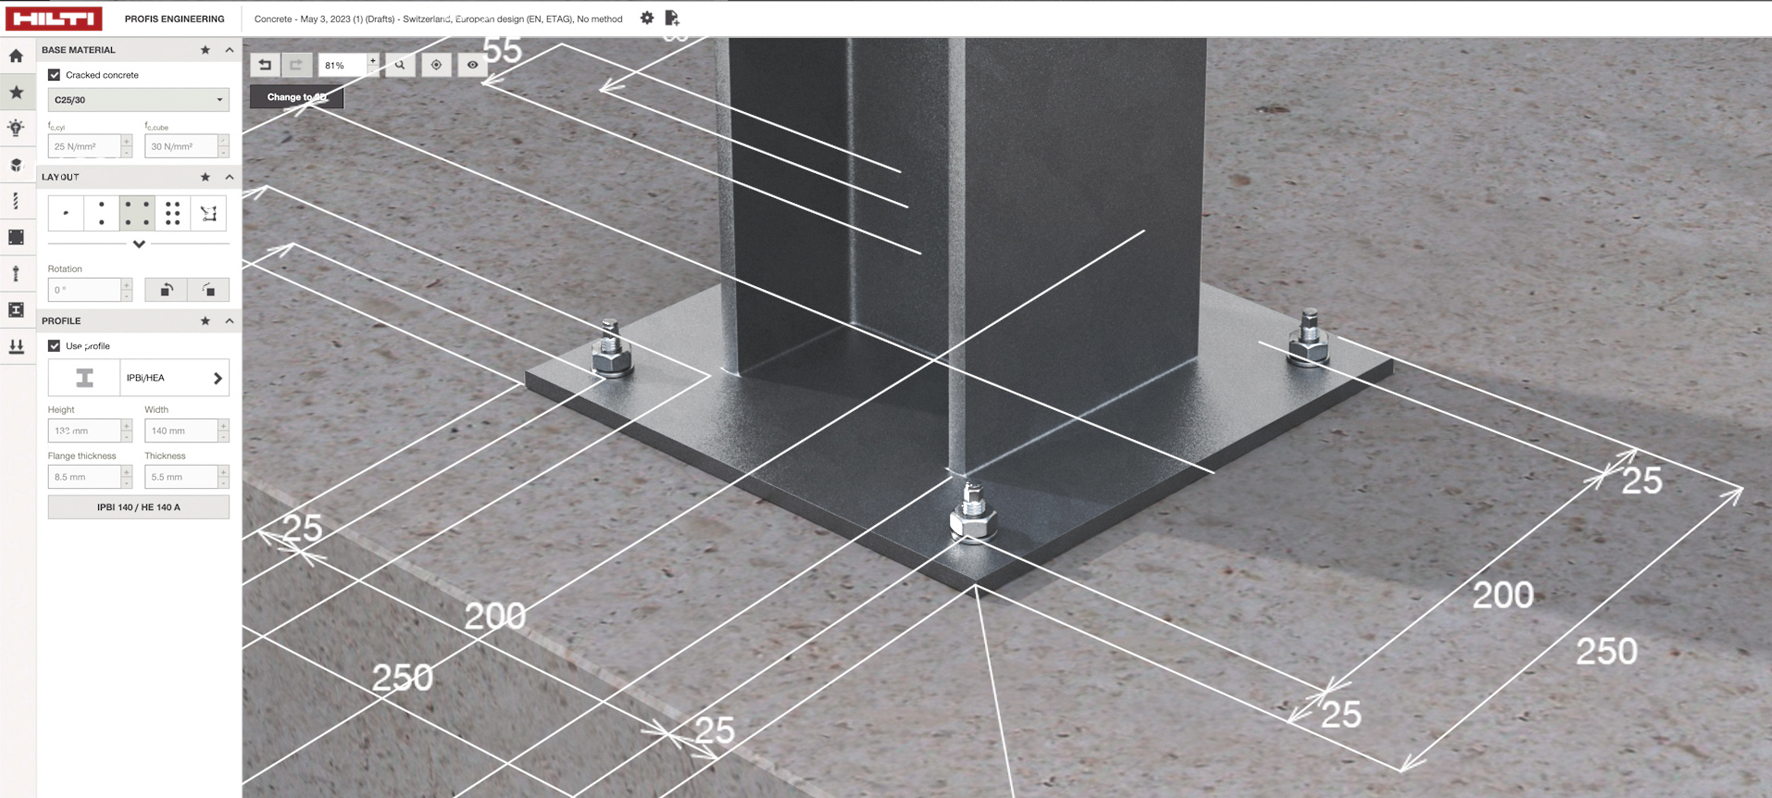Collapse the Base Material section
1772x798 pixels.
coord(229,50)
